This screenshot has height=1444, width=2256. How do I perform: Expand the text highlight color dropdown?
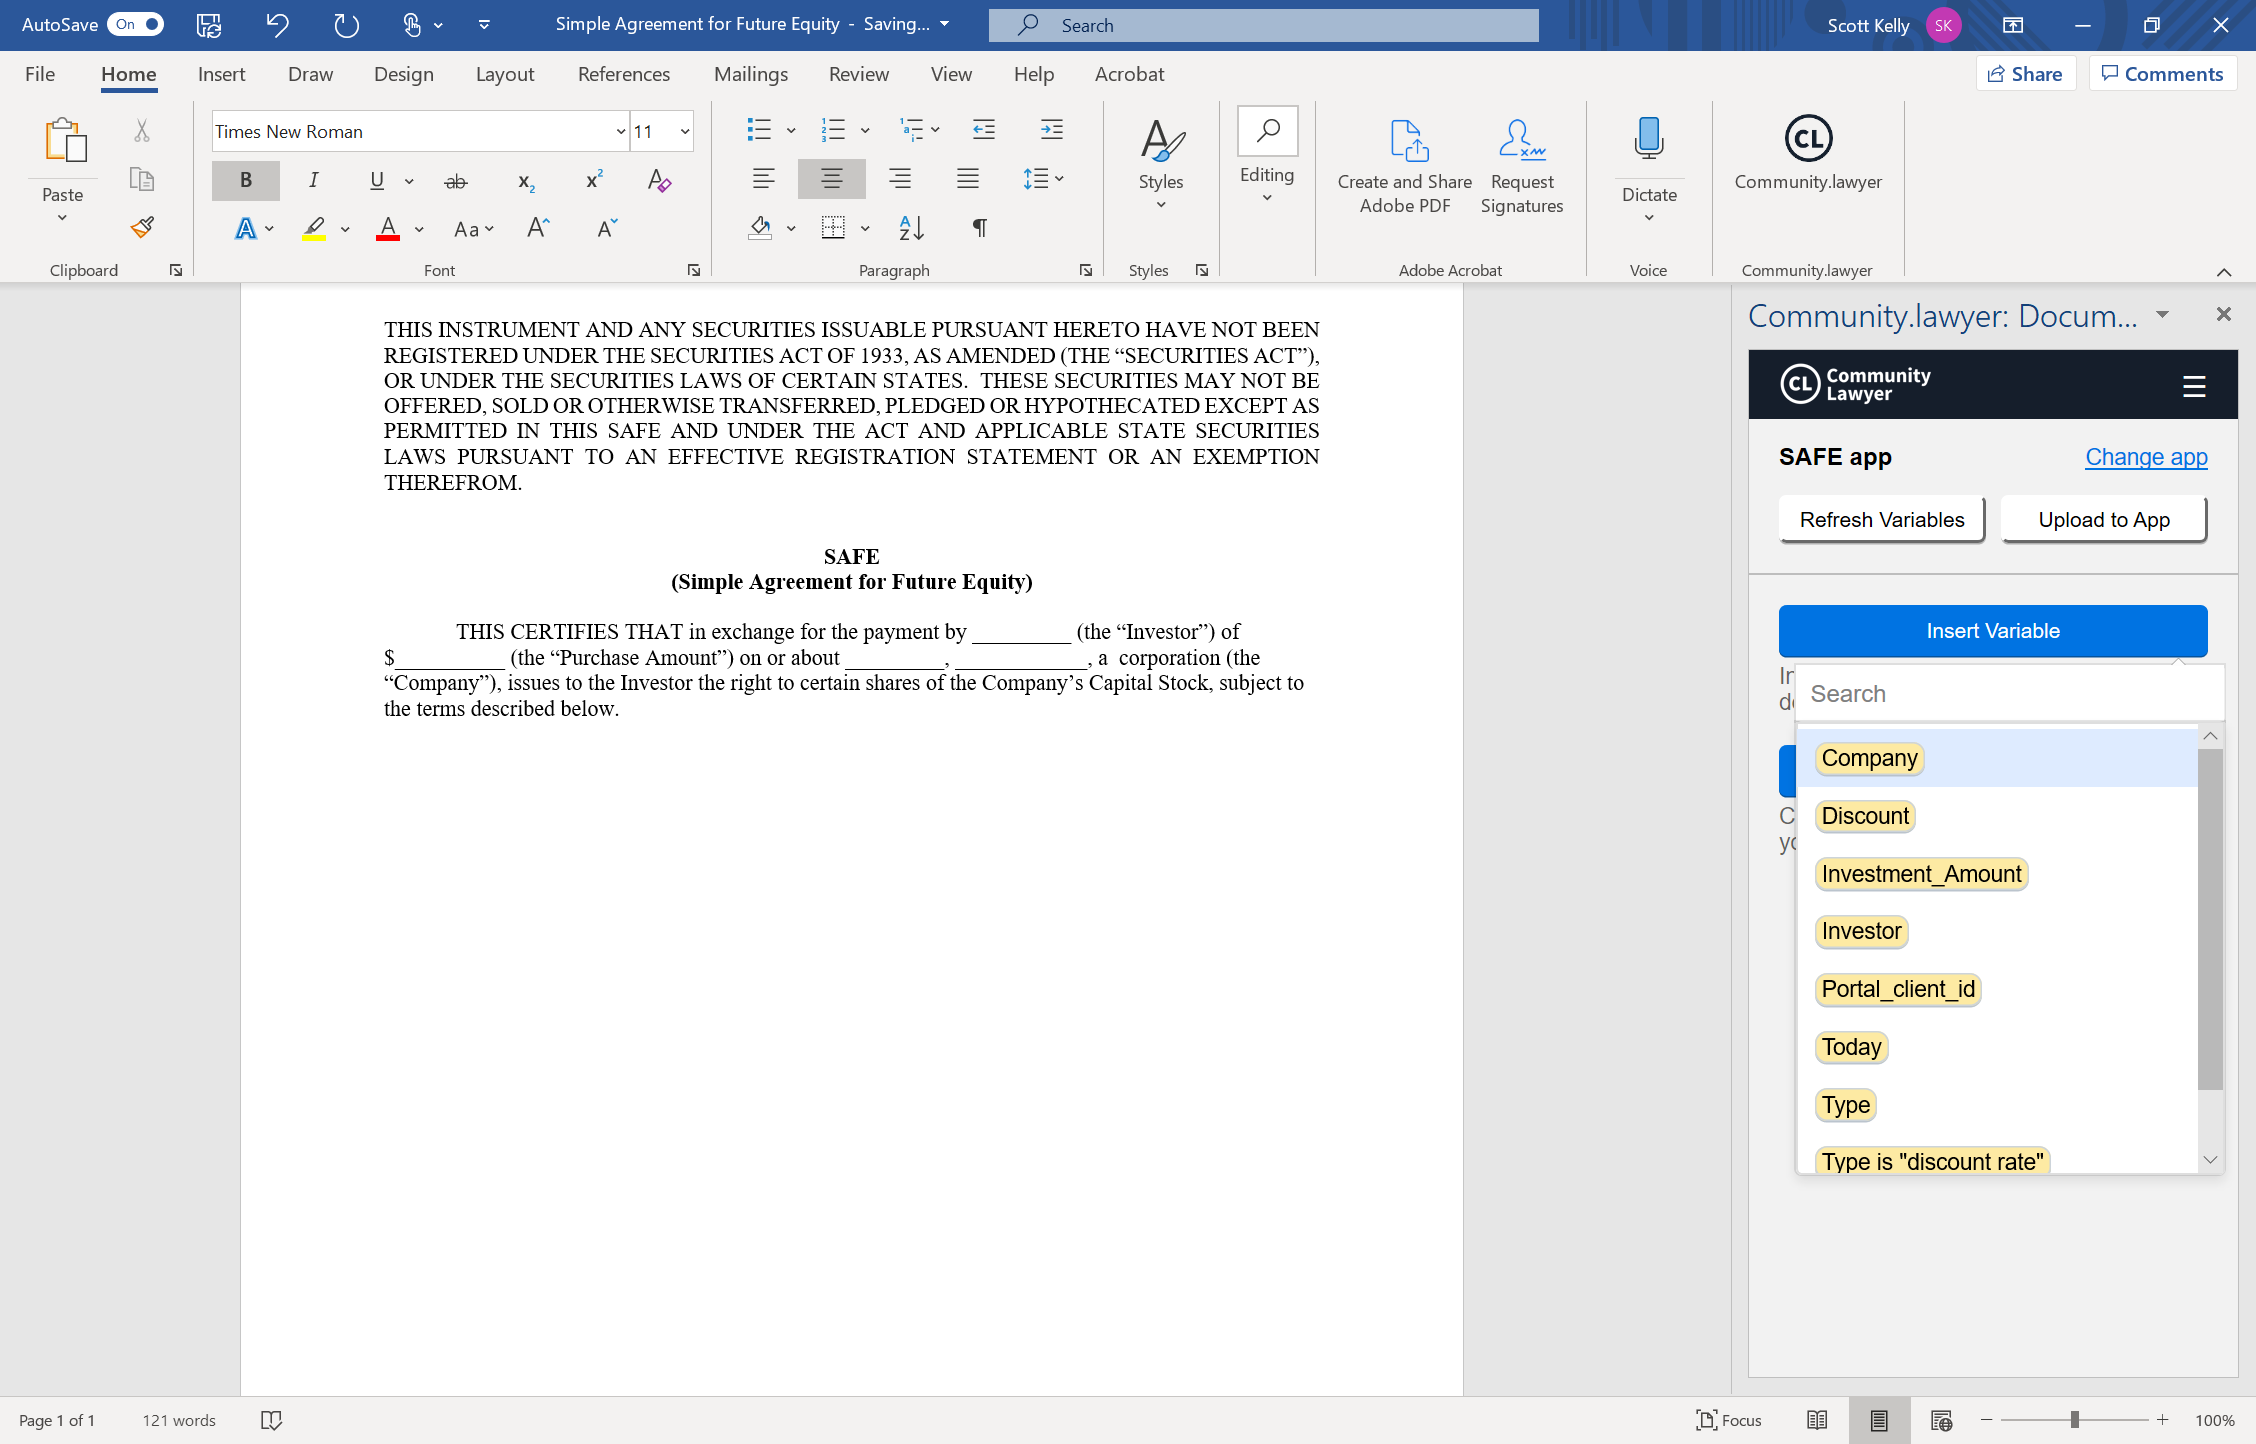click(345, 229)
